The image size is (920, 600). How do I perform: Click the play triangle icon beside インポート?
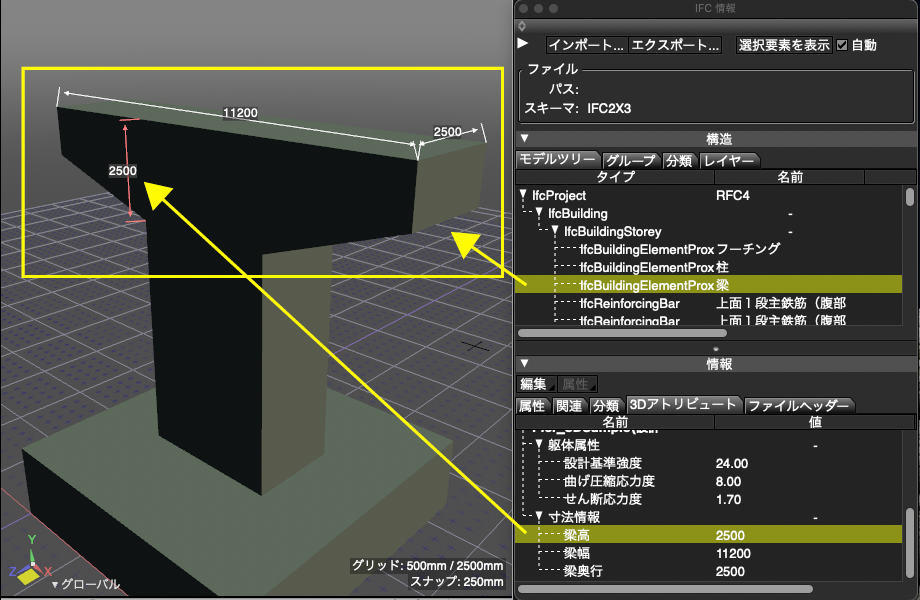(x=523, y=43)
